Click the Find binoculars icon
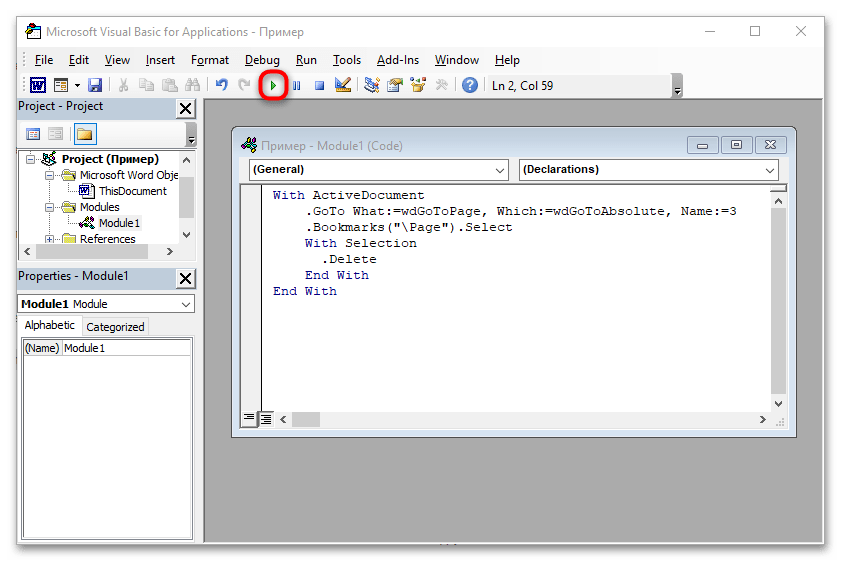Viewport: 841px width, 561px height. [x=192, y=86]
